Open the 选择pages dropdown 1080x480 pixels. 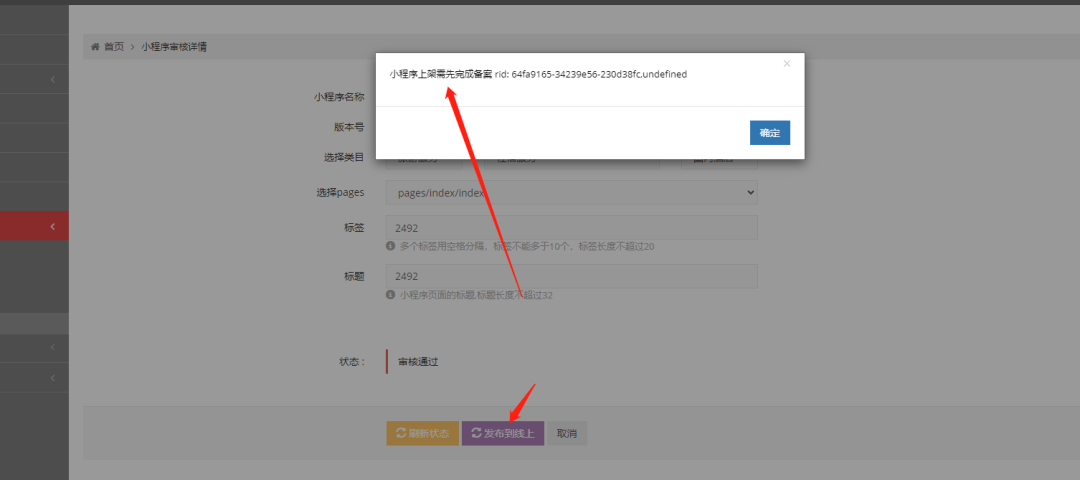572,193
